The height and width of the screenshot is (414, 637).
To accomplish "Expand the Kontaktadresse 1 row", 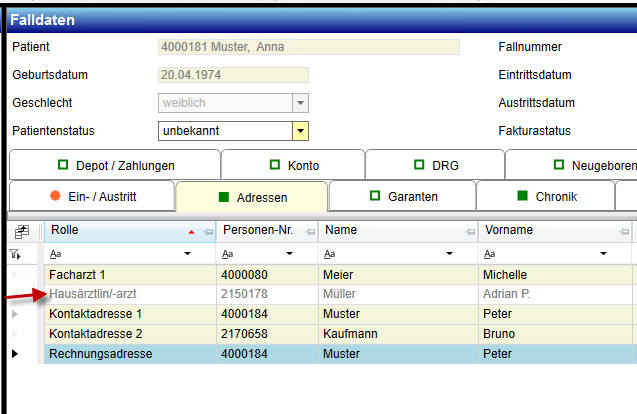I will point(15,314).
